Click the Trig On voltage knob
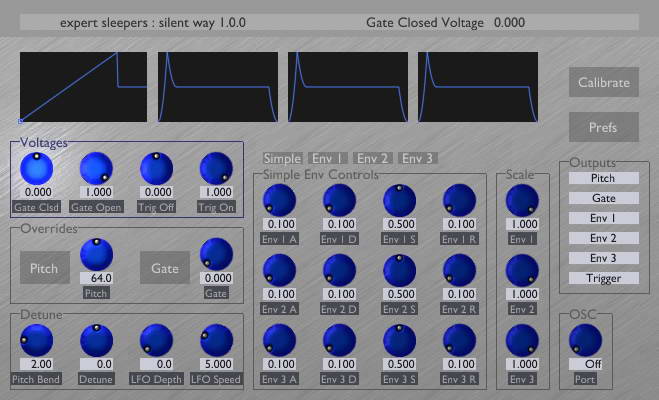The width and height of the screenshot is (659, 400). 216,168
